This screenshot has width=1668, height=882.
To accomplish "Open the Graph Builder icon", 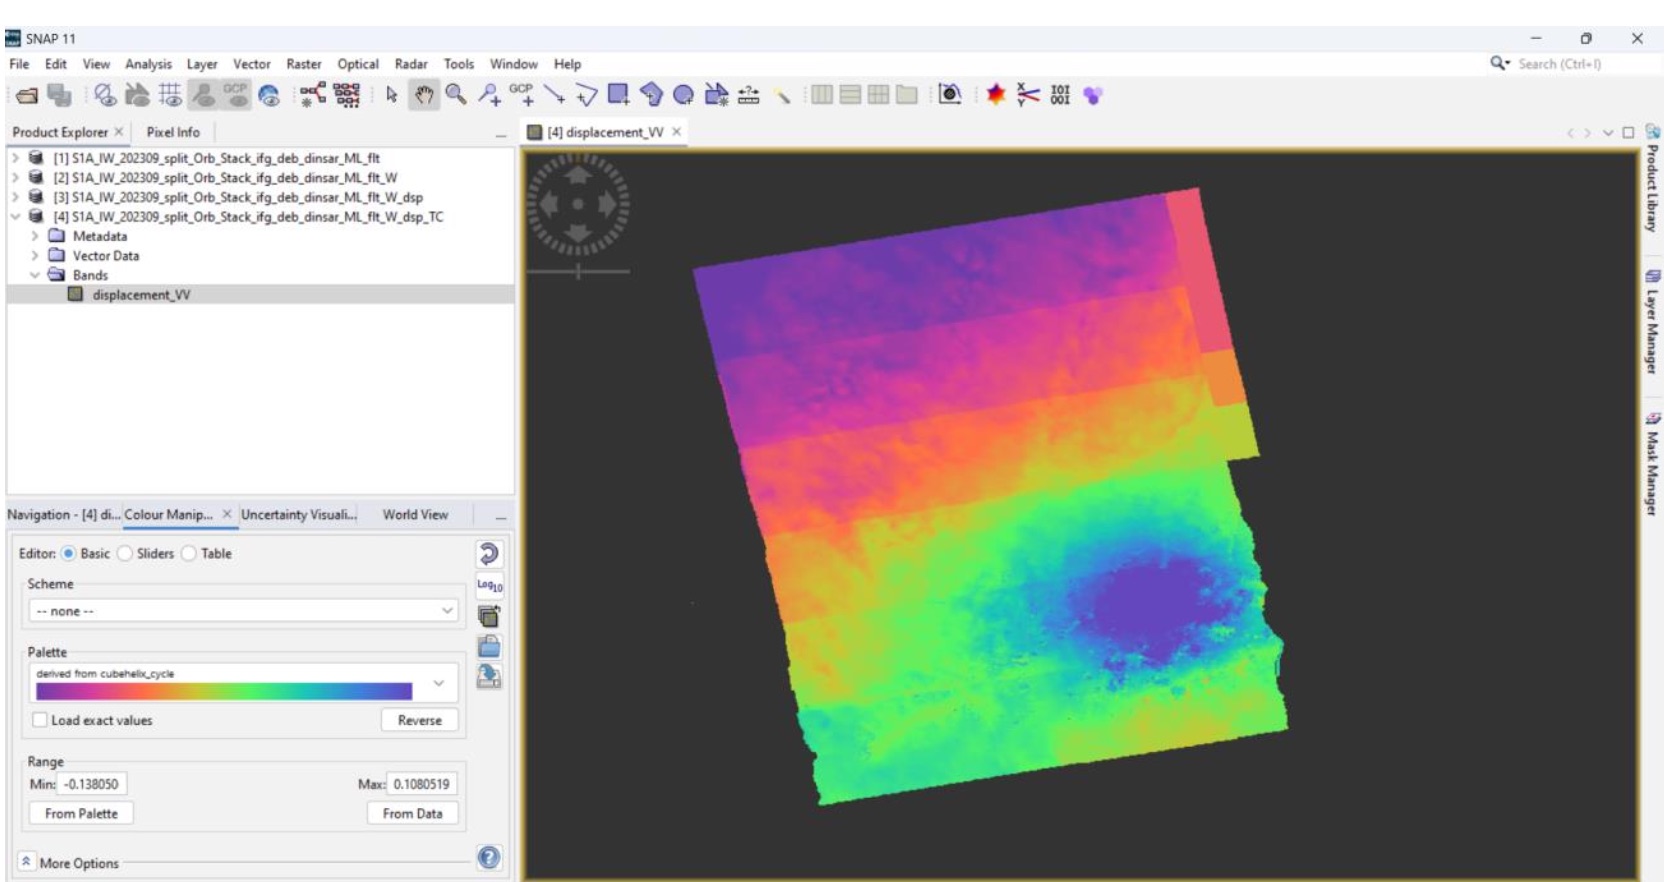I will pyautogui.click(x=313, y=95).
